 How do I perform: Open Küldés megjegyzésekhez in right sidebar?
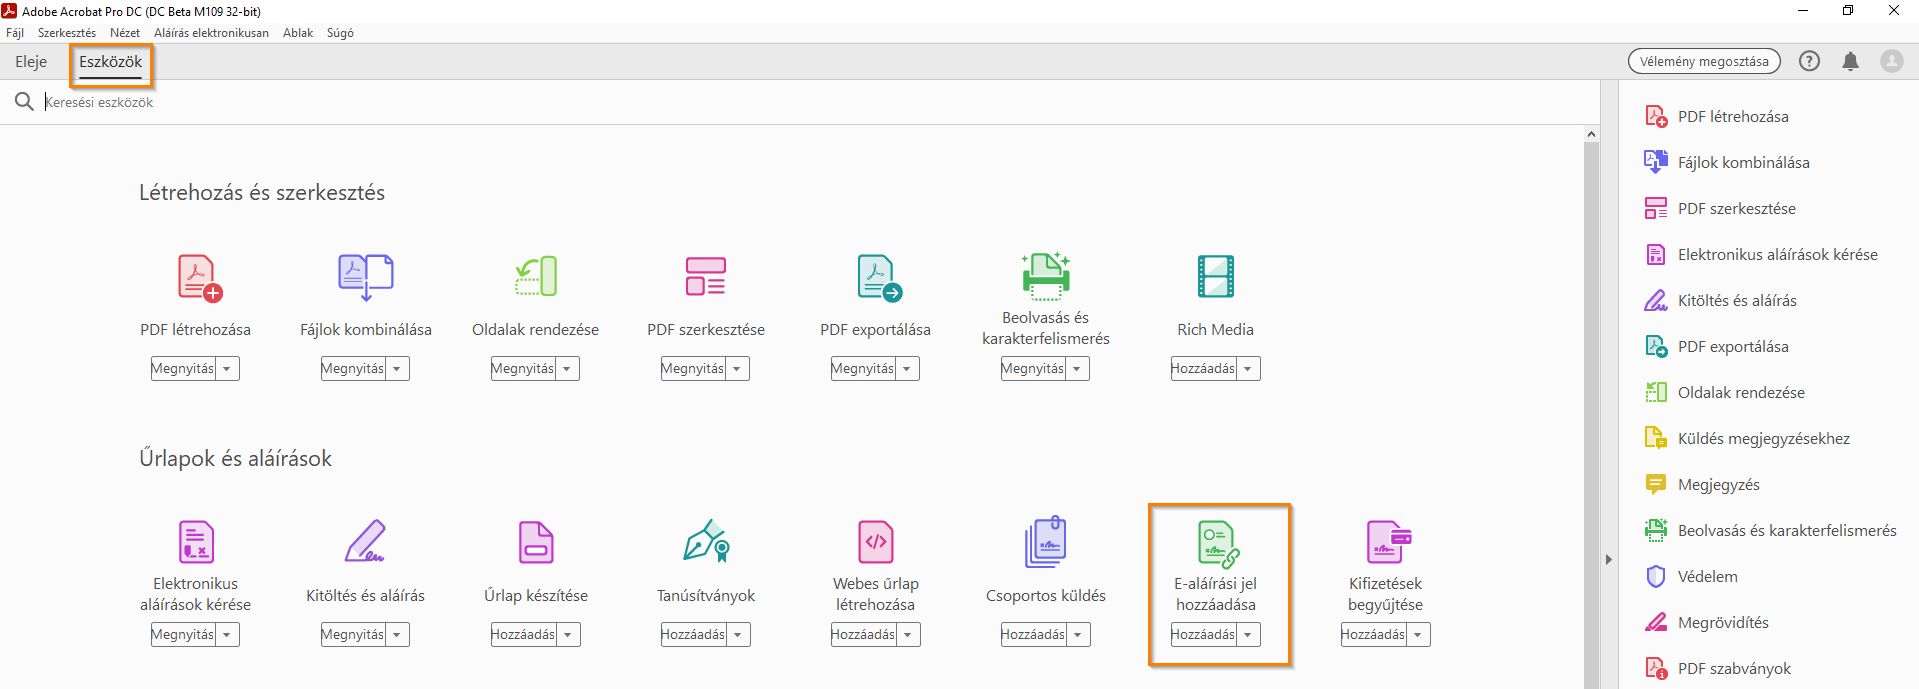point(1747,438)
